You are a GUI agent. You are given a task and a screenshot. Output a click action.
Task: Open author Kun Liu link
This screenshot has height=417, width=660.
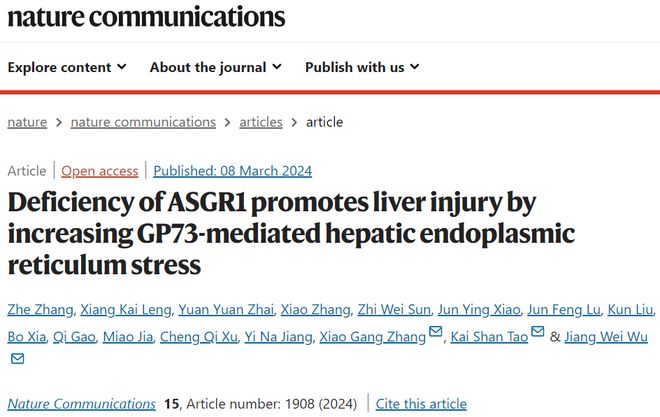point(630,310)
